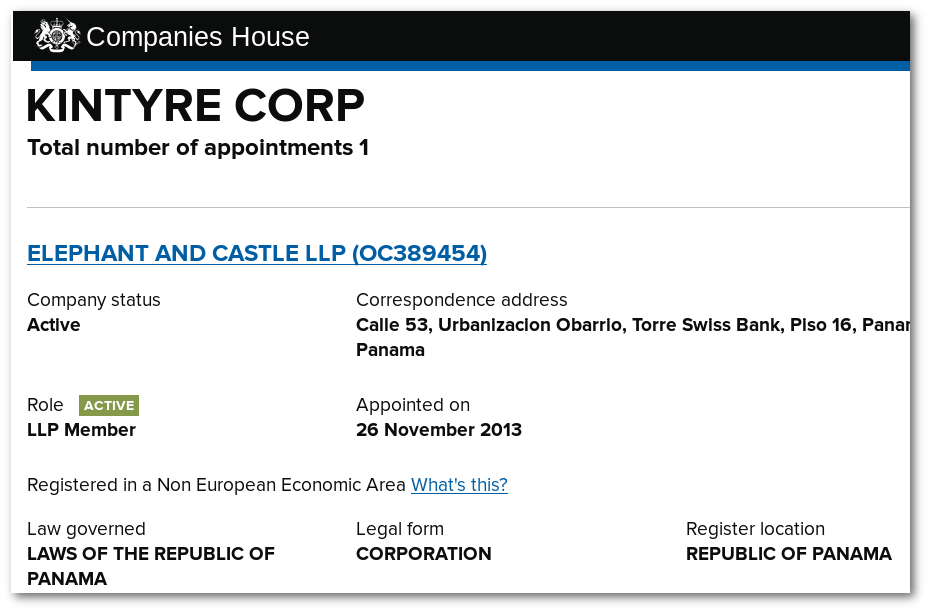Screen dimensions: 929x612
Task: Click the Total number of appointments text
Action: 198,148
